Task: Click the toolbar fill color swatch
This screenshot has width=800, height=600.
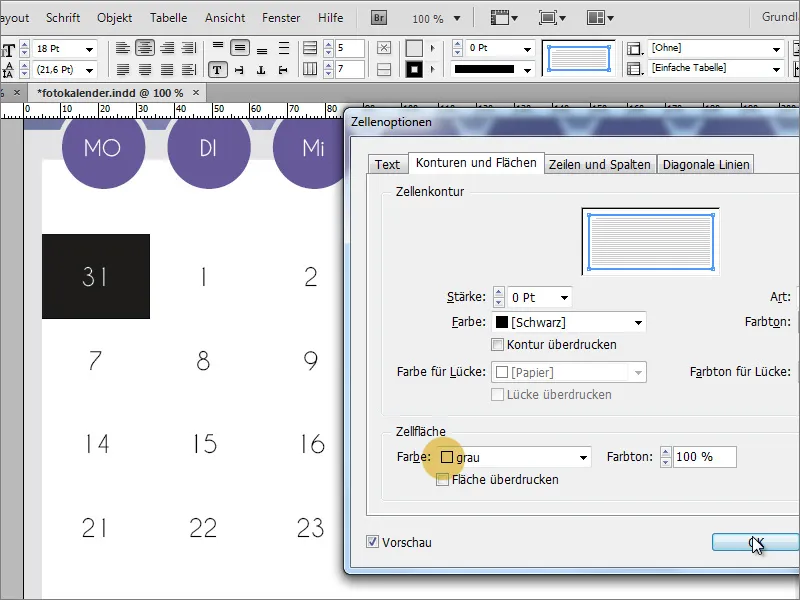Action: (414, 48)
